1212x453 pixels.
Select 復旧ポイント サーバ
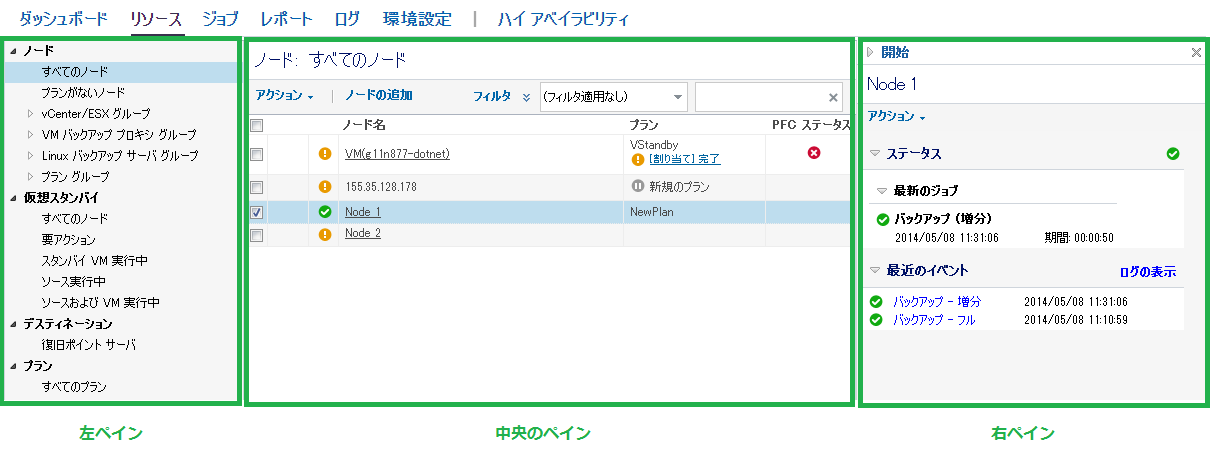tap(88, 345)
